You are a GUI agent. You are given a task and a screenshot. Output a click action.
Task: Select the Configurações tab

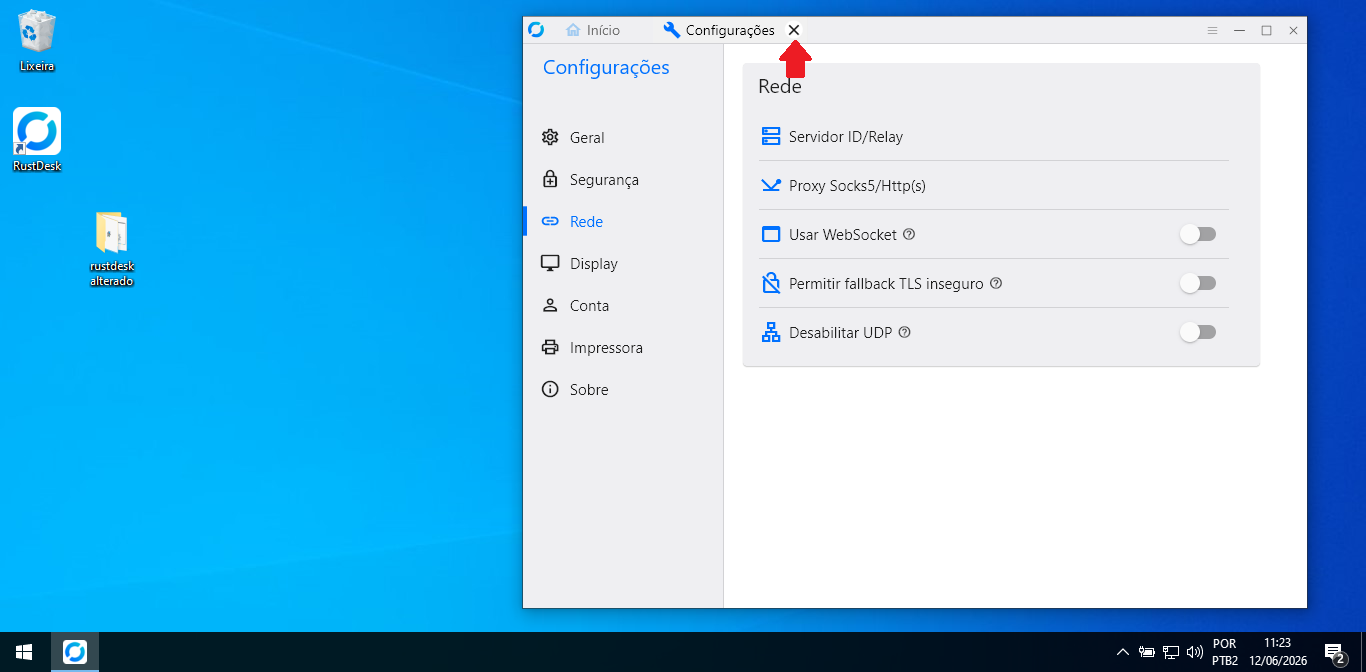[718, 30]
